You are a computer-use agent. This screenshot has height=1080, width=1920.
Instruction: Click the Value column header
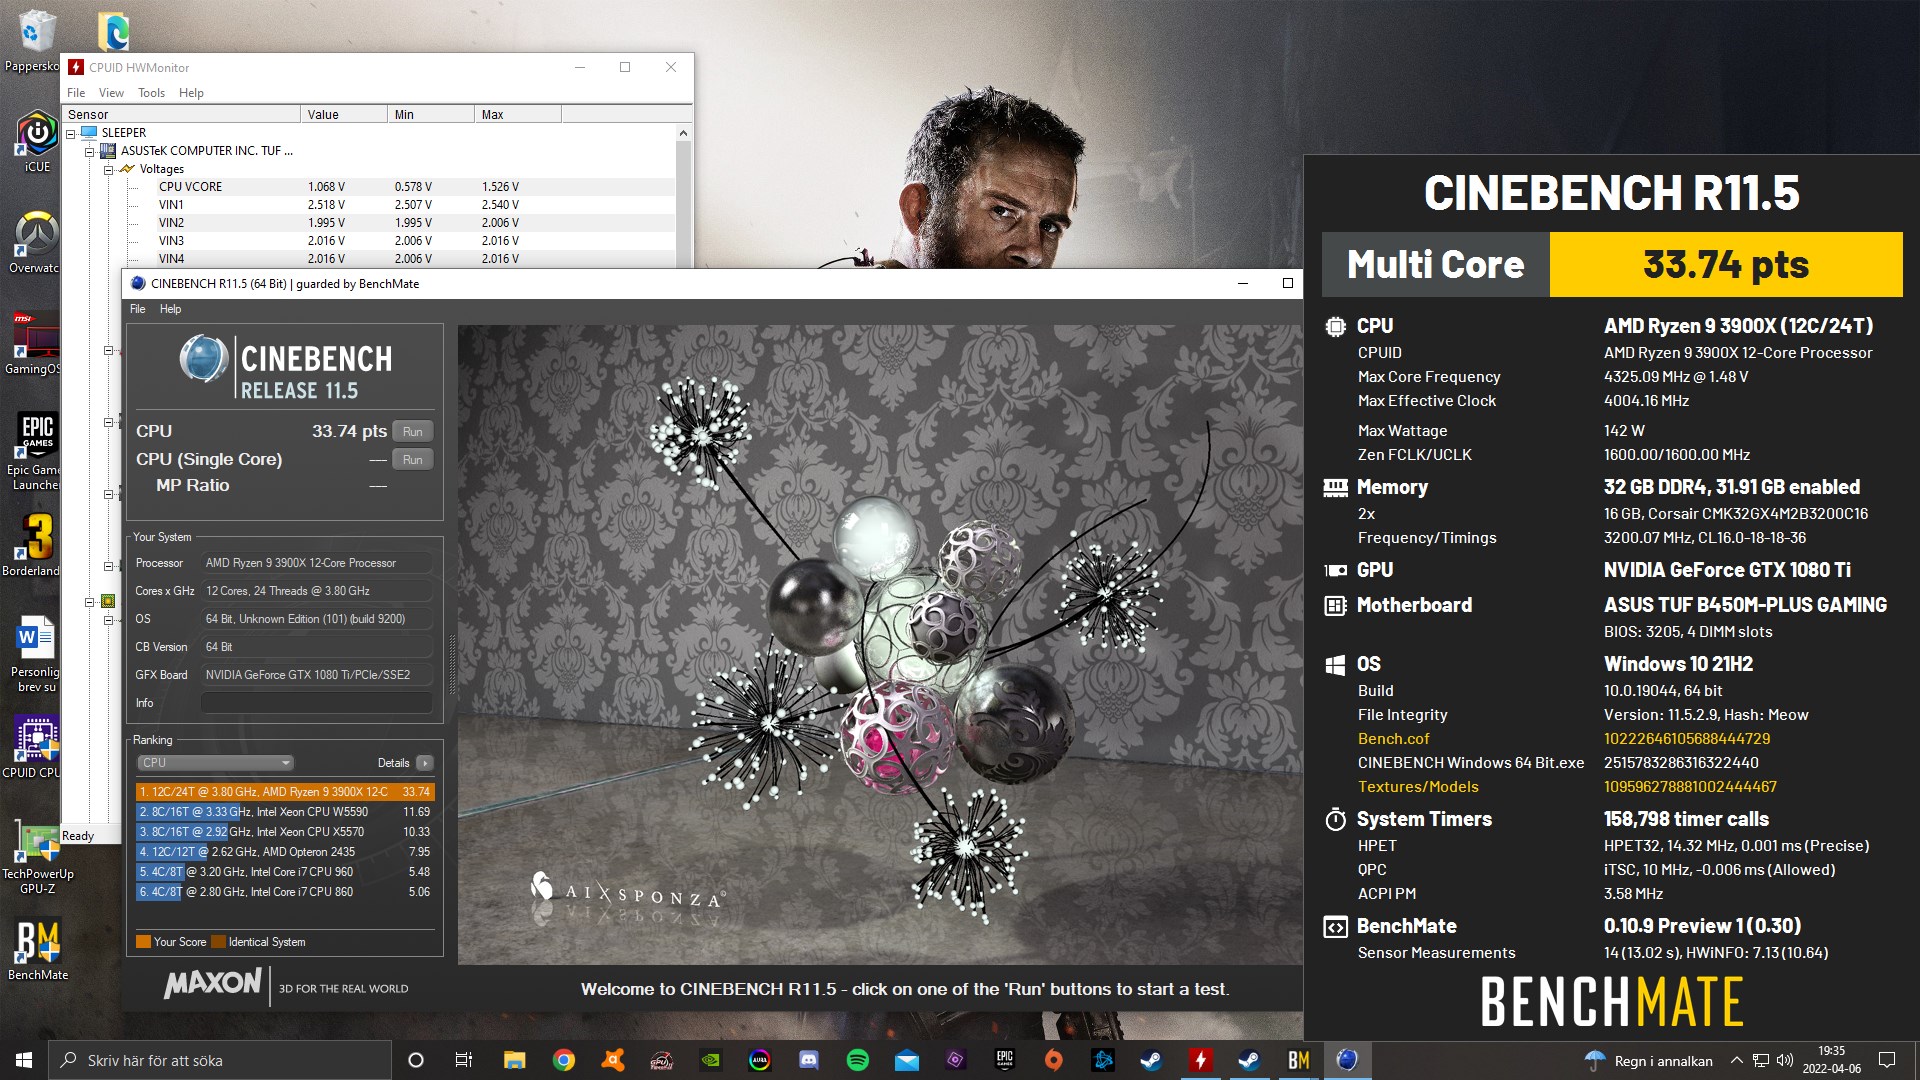(344, 114)
